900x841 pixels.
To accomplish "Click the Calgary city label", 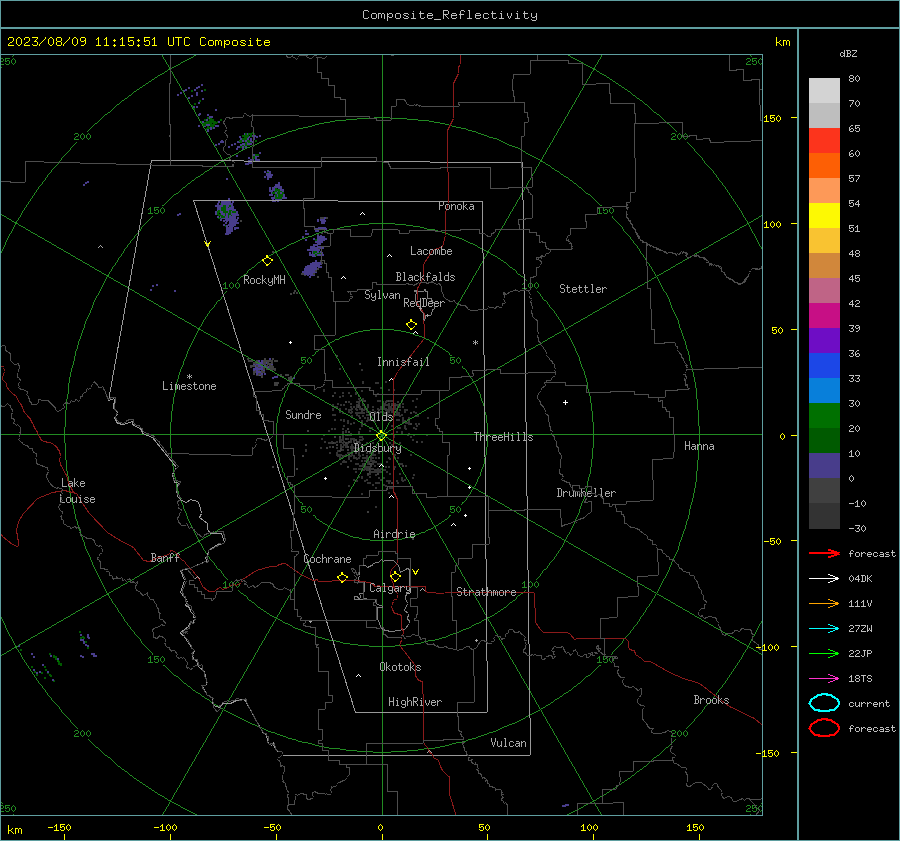I will point(390,588).
